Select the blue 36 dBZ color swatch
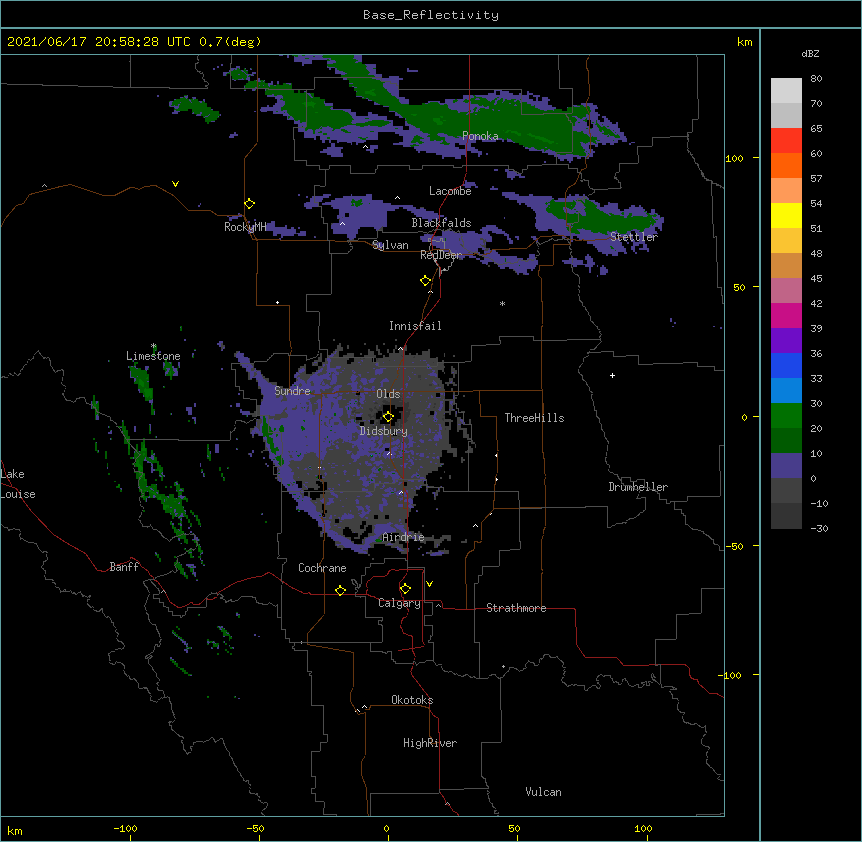The image size is (862, 842). (x=786, y=365)
